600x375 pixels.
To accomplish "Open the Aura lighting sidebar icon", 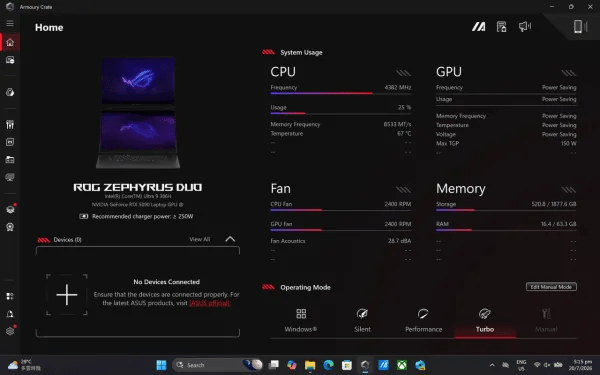I will (10, 92).
